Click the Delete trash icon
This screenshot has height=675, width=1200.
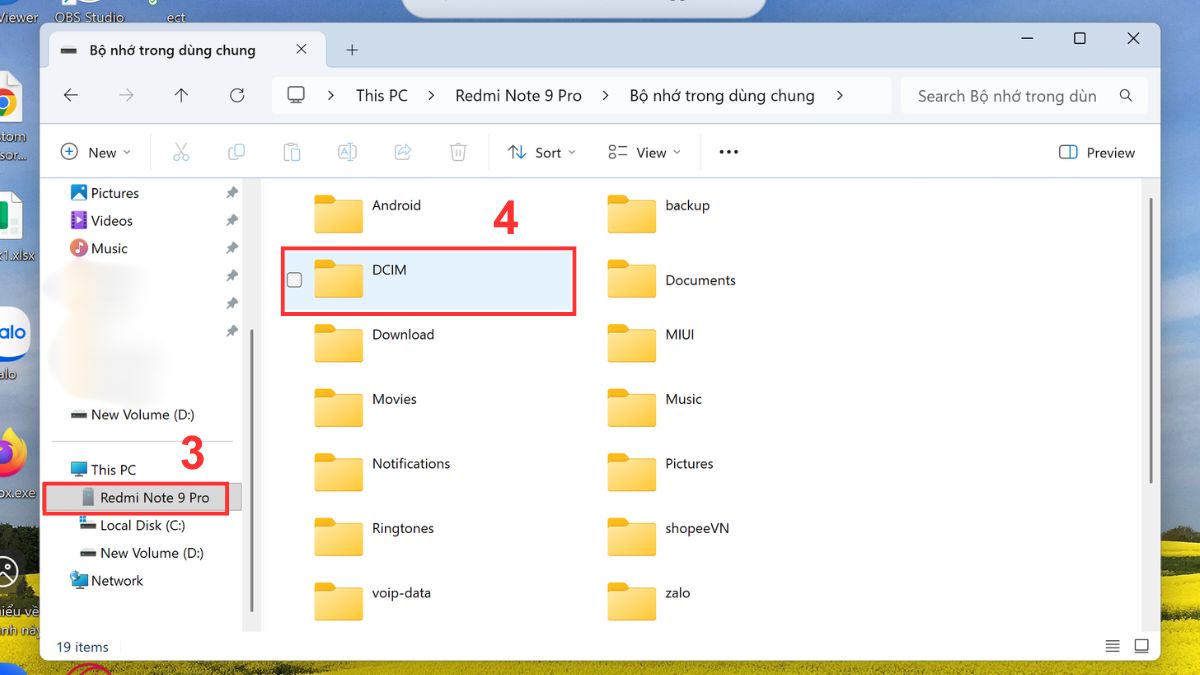click(458, 152)
